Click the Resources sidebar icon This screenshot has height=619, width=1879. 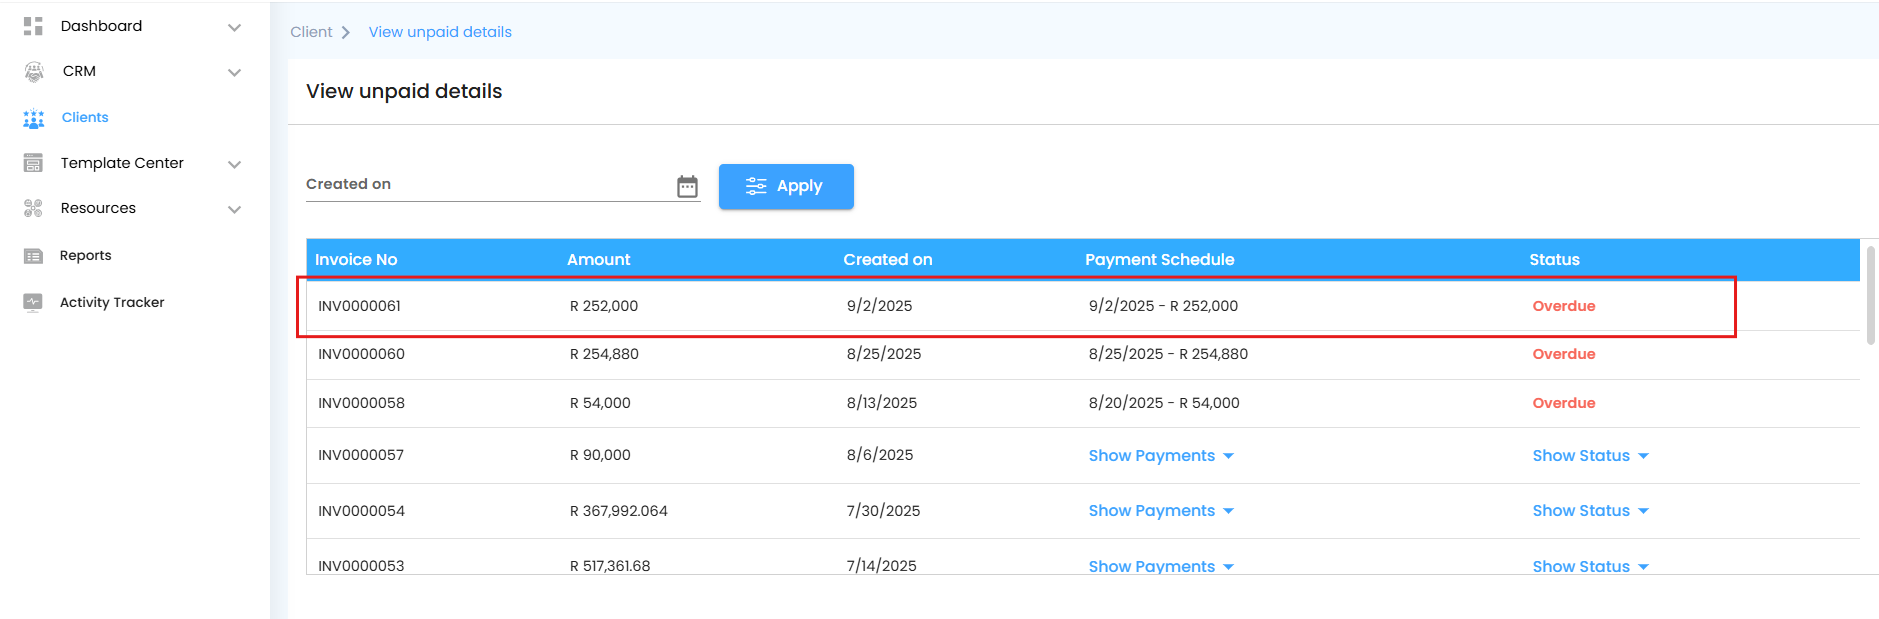[33, 208]
